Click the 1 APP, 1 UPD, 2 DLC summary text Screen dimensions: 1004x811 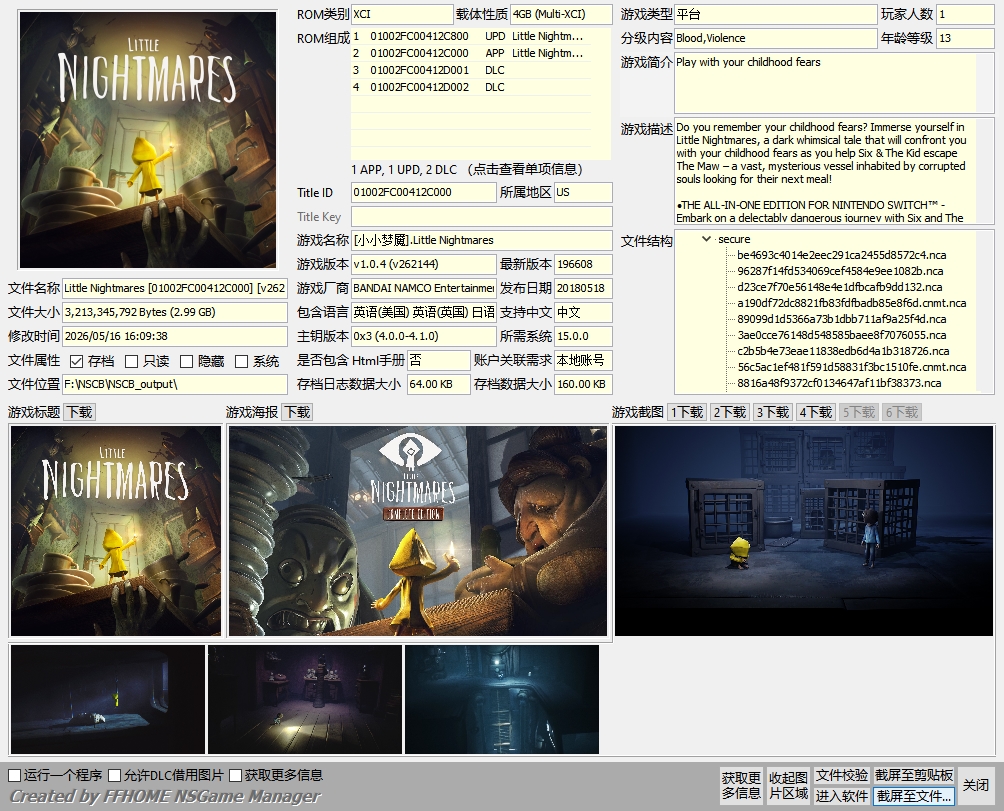[467, 170]
